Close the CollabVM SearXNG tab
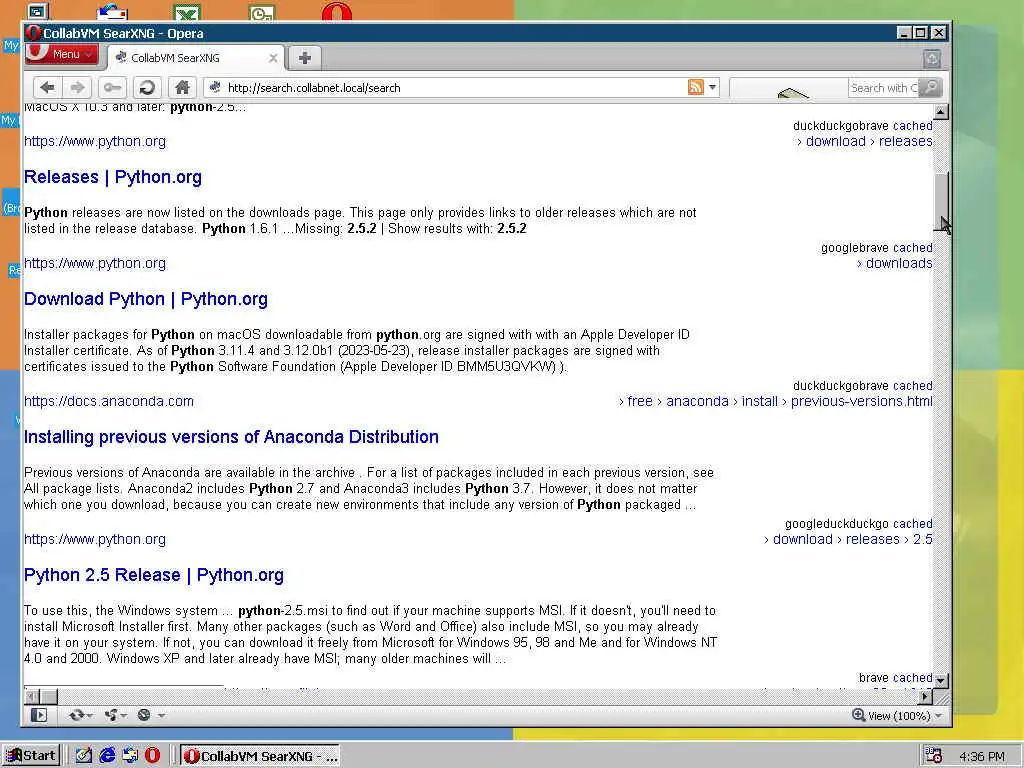 (x=273, y=58)
